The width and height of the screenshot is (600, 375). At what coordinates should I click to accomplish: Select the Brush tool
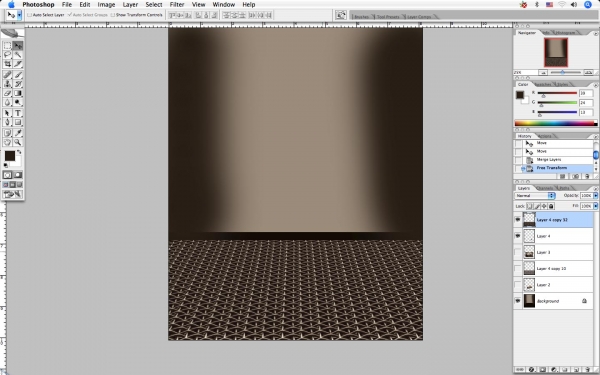coord(18,75)
